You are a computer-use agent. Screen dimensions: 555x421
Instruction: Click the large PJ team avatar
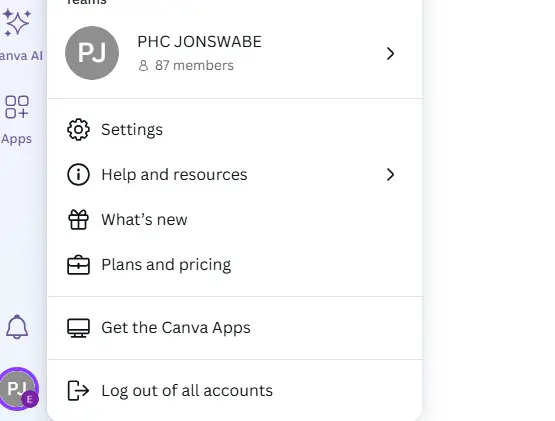(92, 53)
